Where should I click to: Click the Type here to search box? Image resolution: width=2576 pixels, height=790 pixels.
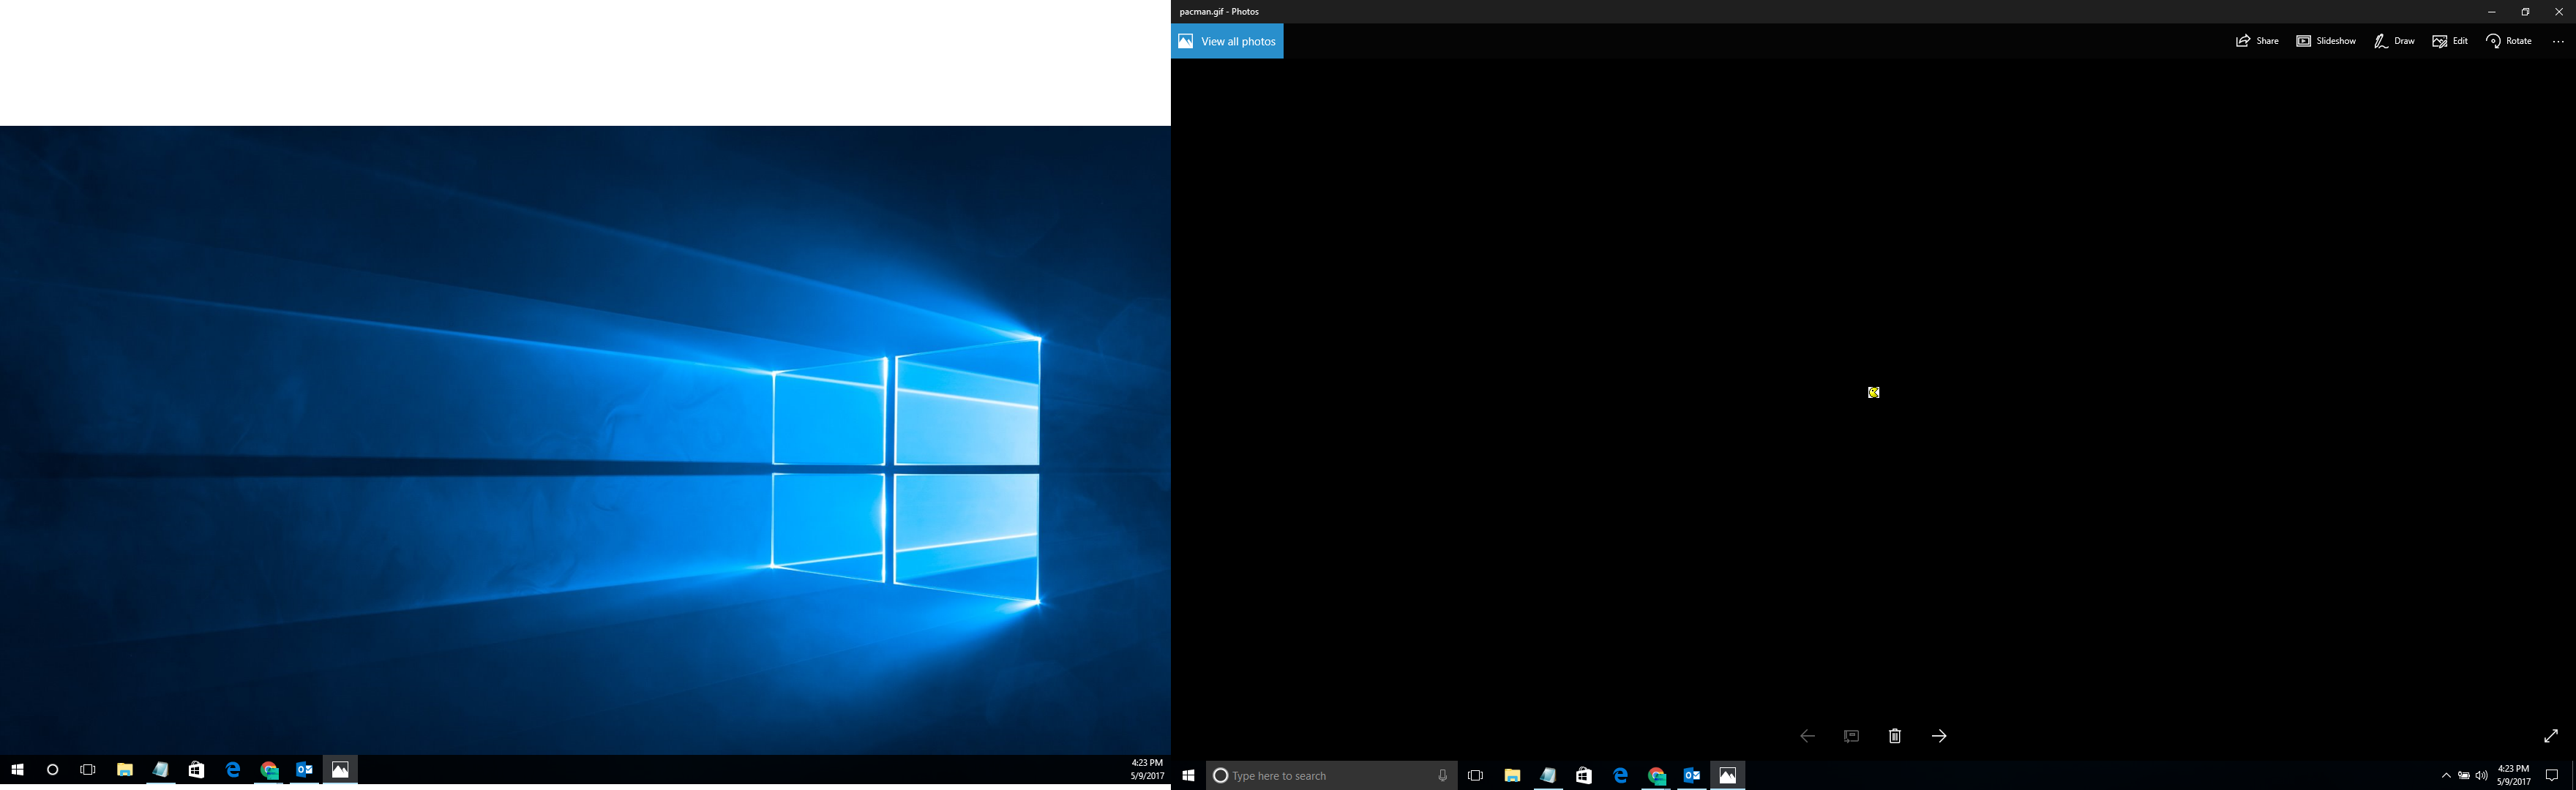(1330, 775)
